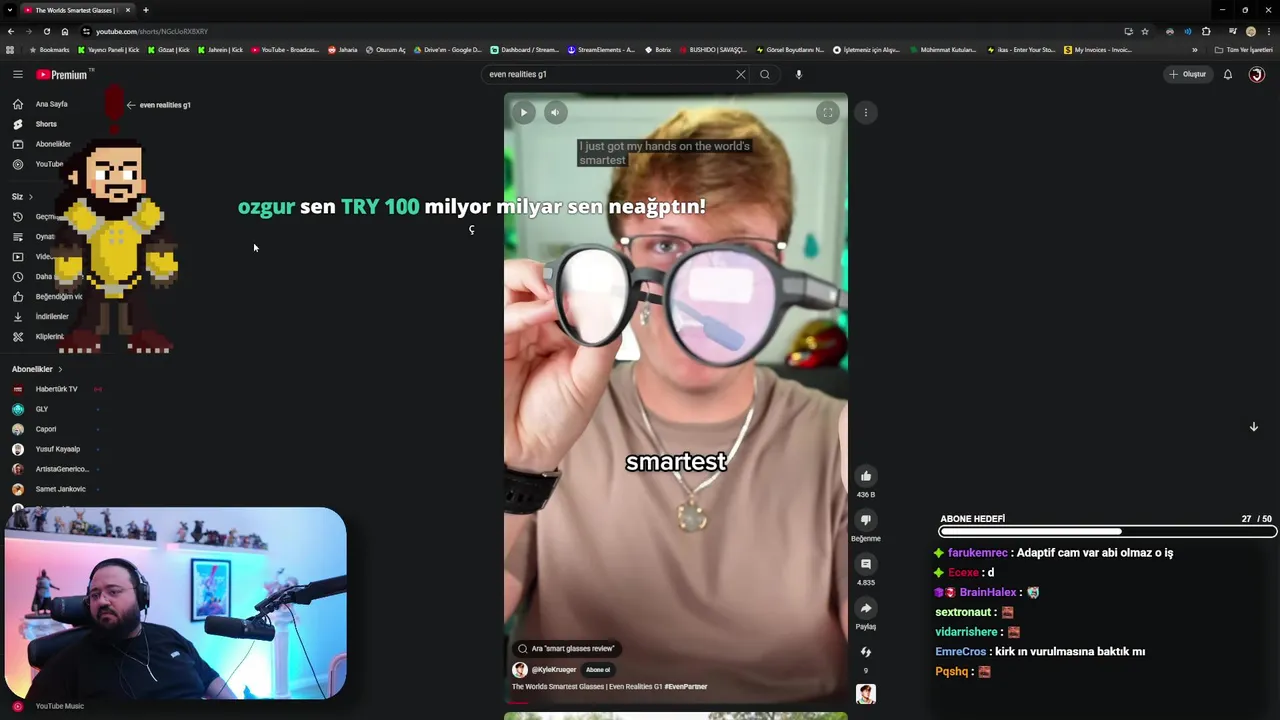Click the 'smart glasses review' search suggestion
The image size is (1280, 720).
pyautogui.click(x=567, y=648)
